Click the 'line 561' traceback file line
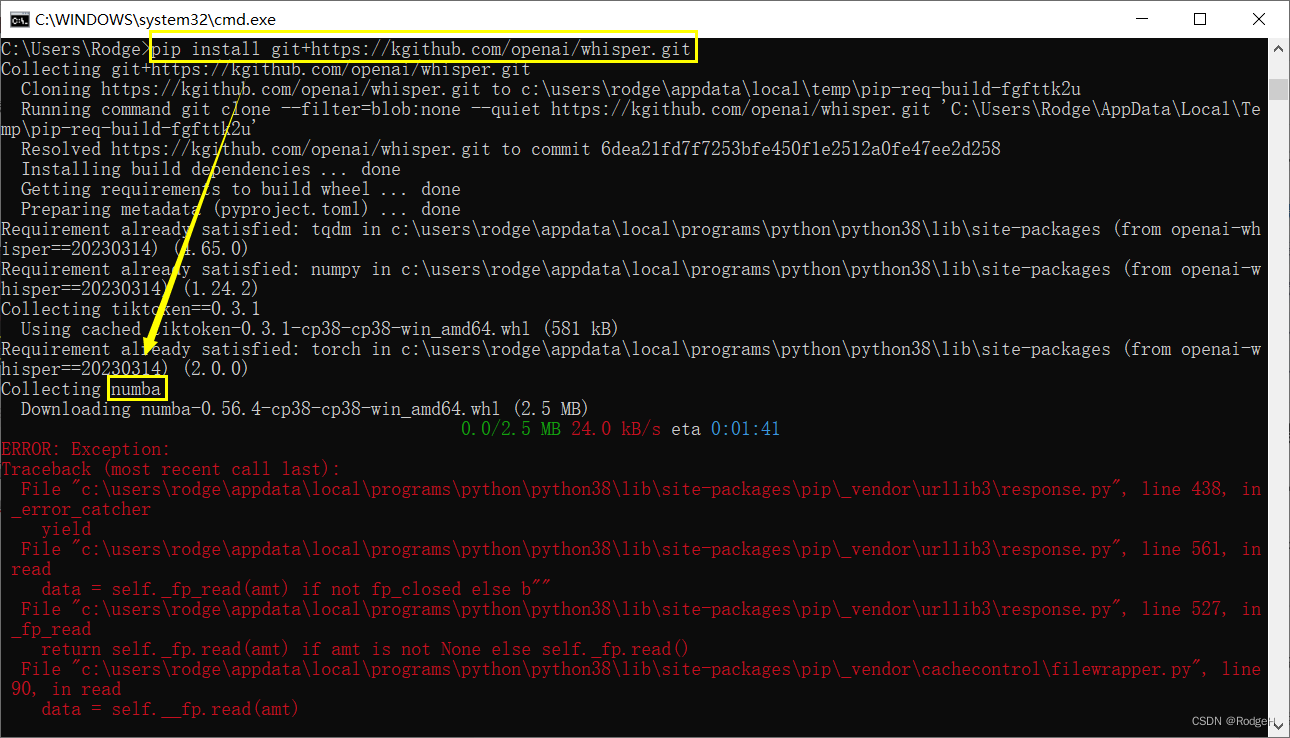The height and width of the screenshot is (738, 1290). (x=641, y=549)
